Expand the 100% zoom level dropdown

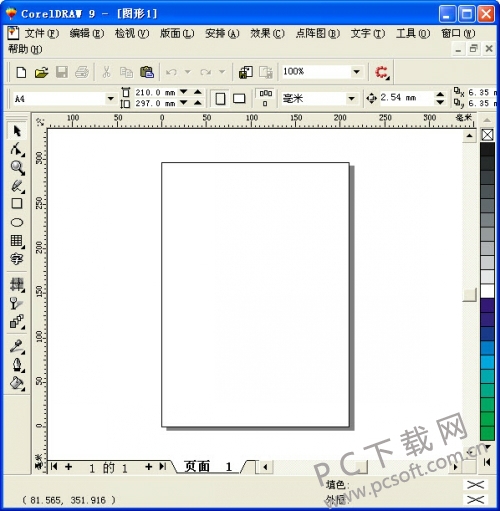coord(356,72)
